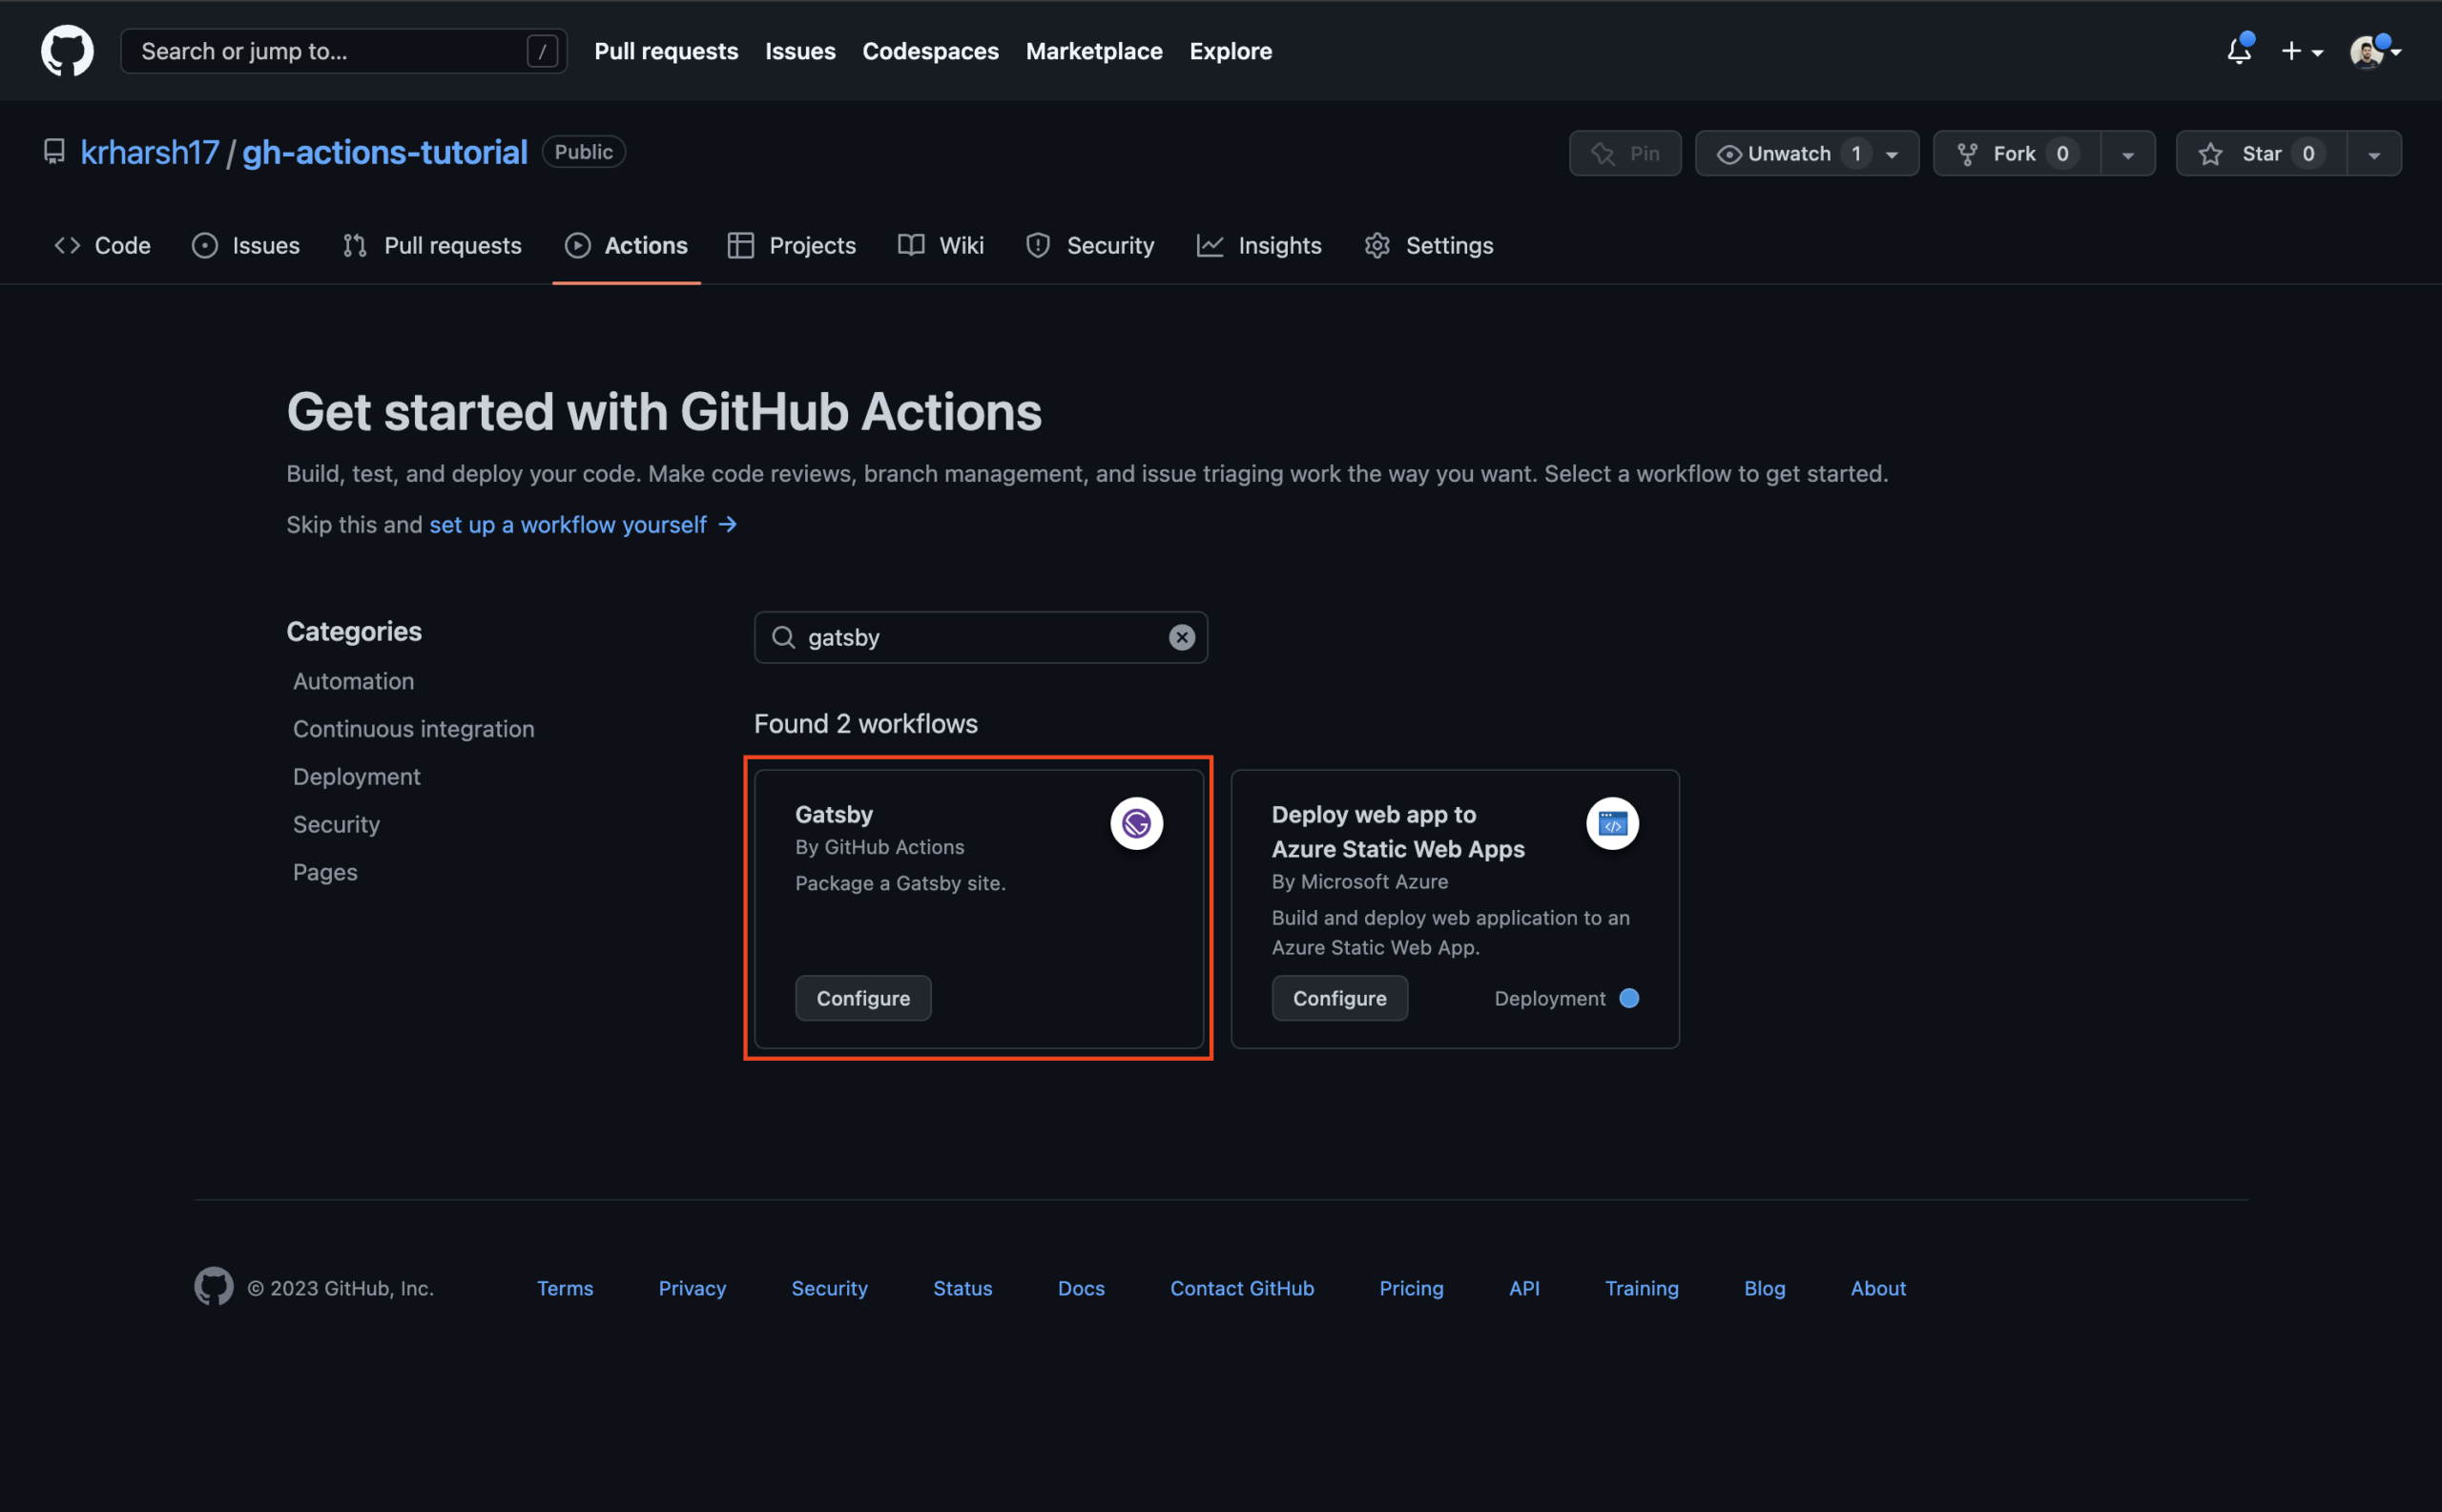This screenshot has height=1512, width=2442.
Task: Open the Wiki tab
Action: pos(941,245)
